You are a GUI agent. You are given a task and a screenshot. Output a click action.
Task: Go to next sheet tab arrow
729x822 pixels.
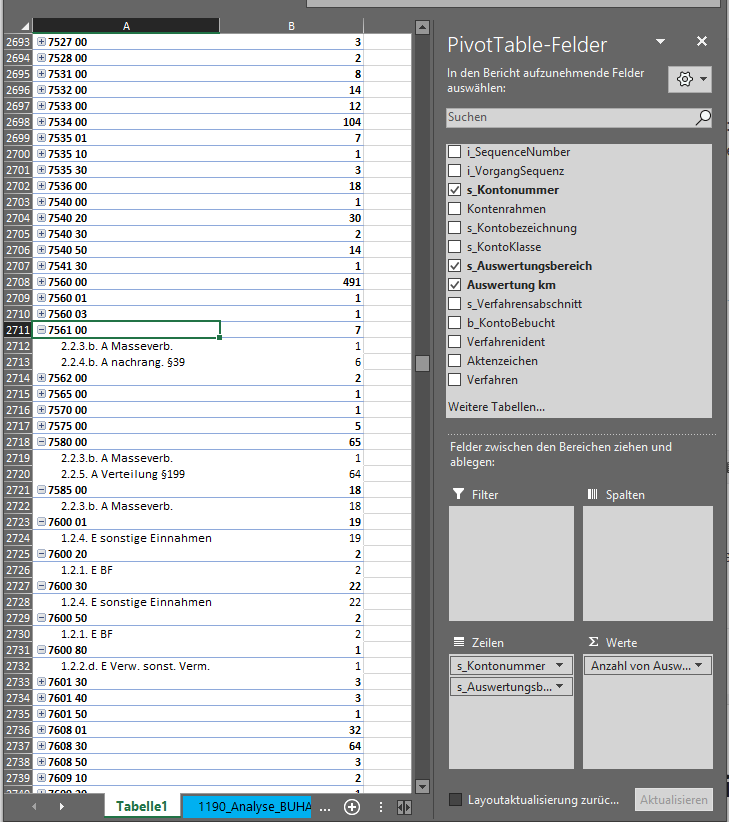(x=61, y=807)
